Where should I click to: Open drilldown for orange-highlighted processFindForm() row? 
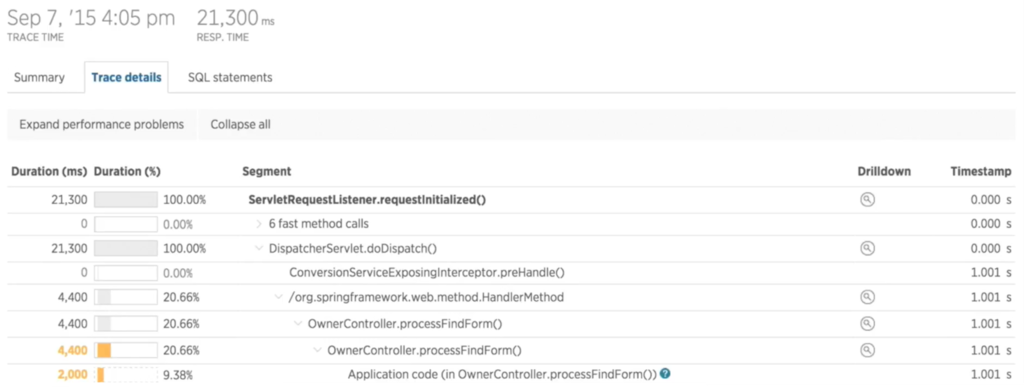click(867, 350)
